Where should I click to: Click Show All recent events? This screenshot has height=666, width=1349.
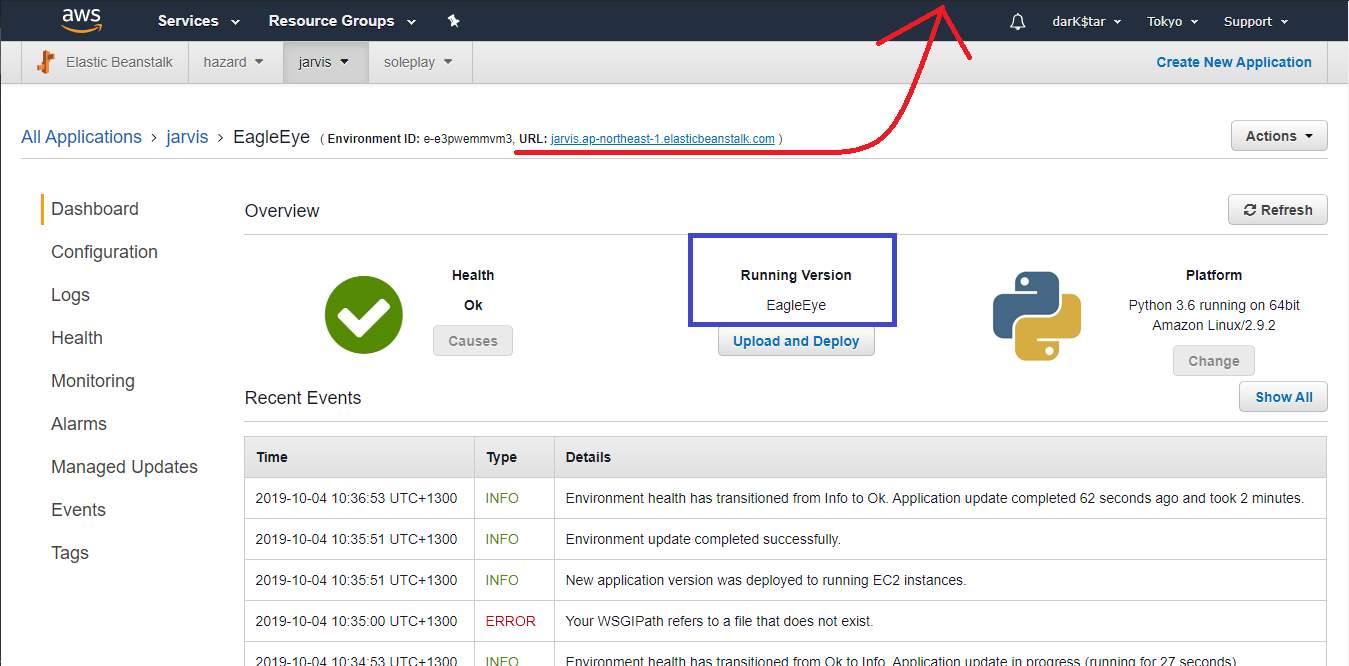[1284, 397]
